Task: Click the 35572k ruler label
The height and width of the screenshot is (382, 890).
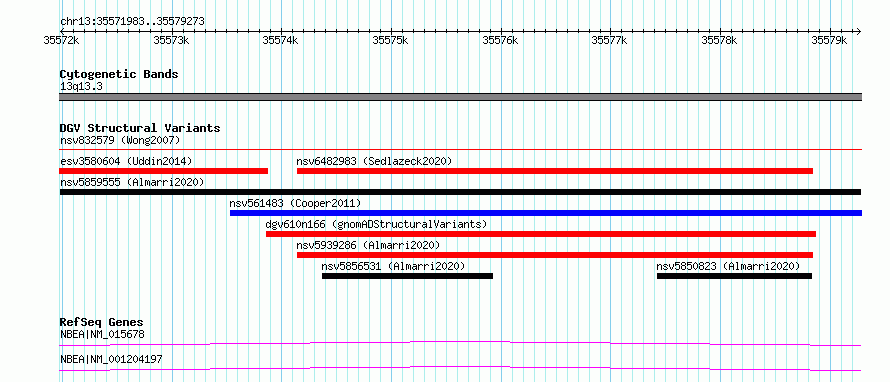Action: coord(61,40)
